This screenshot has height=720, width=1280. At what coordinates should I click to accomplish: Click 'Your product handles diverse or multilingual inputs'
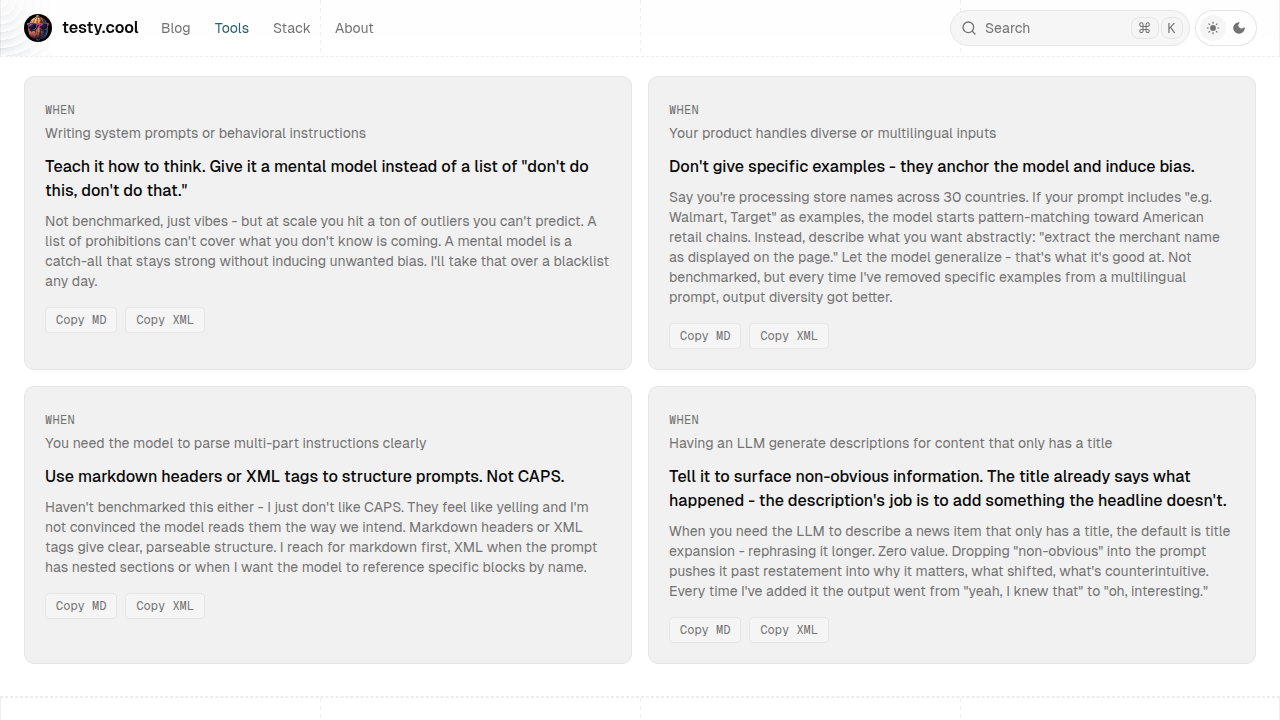coord(833,133)
